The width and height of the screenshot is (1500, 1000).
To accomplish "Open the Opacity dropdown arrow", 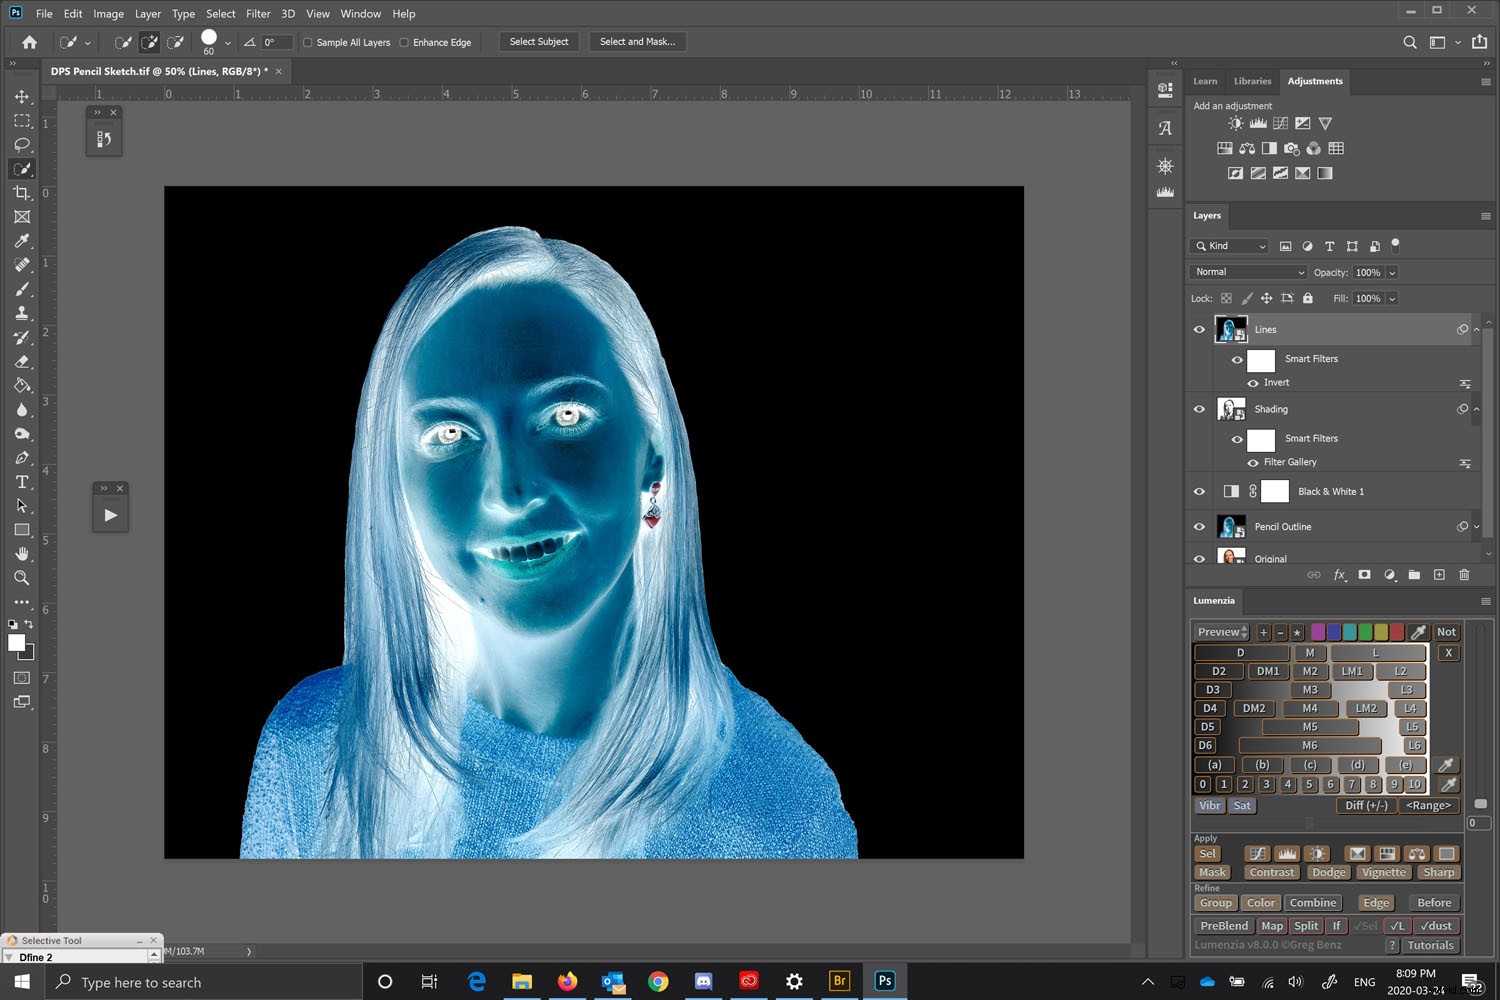I will (x=1392, y=272).
